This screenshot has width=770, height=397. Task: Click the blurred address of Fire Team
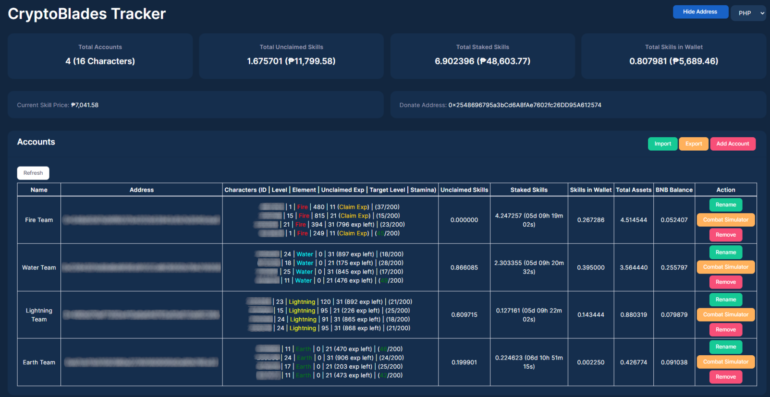coord(141,220)
